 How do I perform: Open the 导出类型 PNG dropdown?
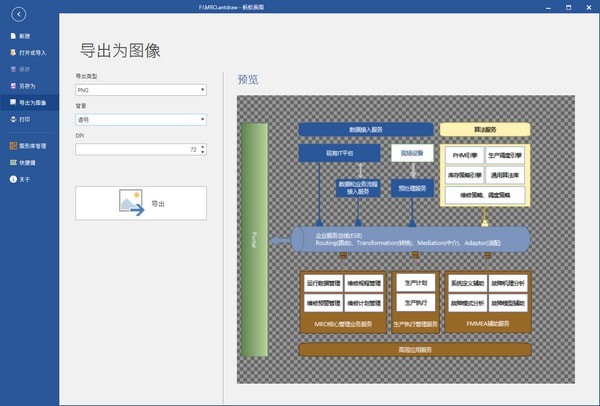(140, 89)
